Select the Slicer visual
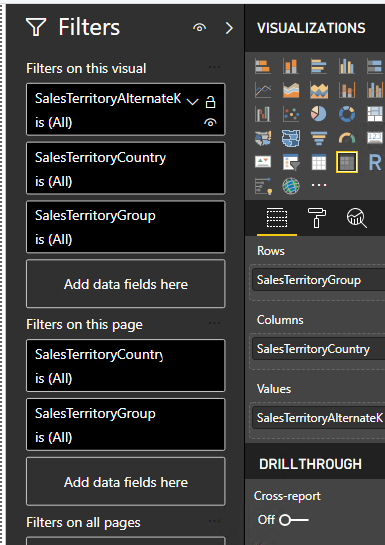The width and height of the screenshot is (385, 545). click(290, 162)
